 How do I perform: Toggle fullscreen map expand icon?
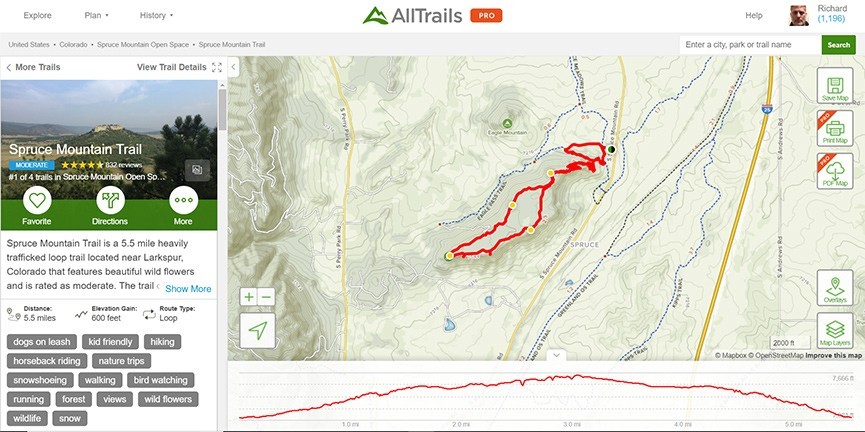(x=217, y=67)
